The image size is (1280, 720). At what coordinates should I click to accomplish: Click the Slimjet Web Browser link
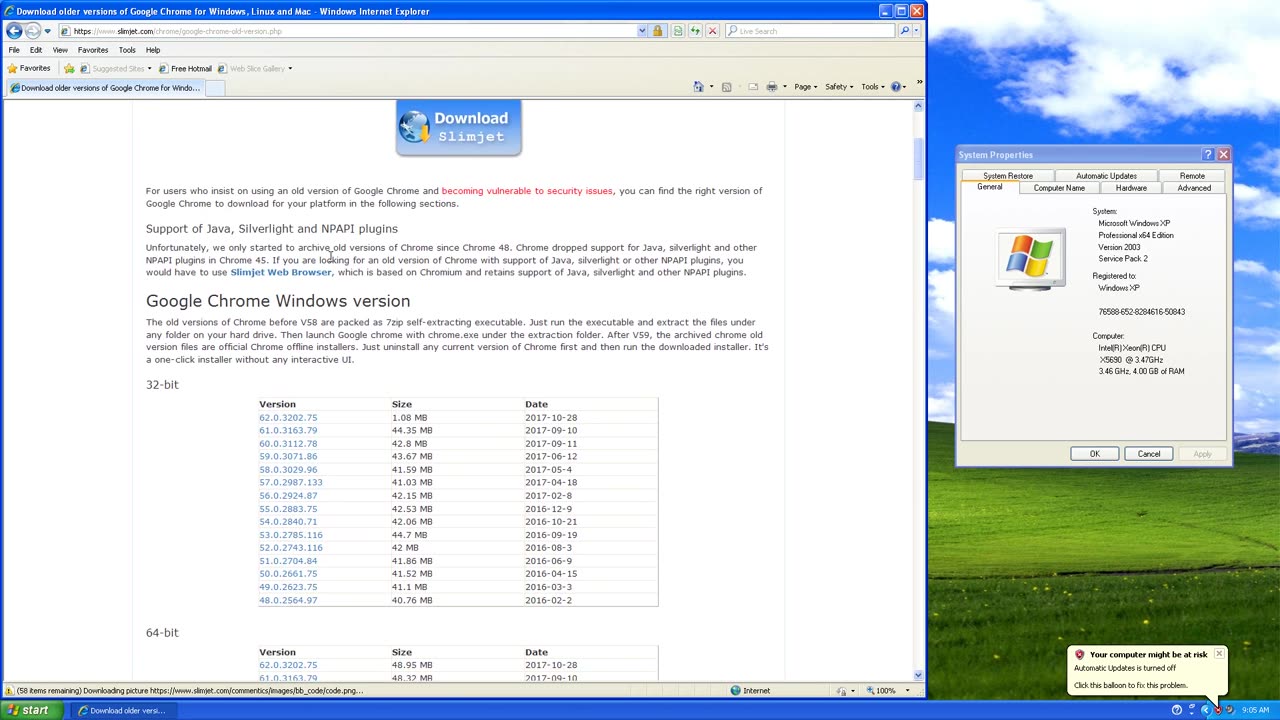[x=281, y=272]
